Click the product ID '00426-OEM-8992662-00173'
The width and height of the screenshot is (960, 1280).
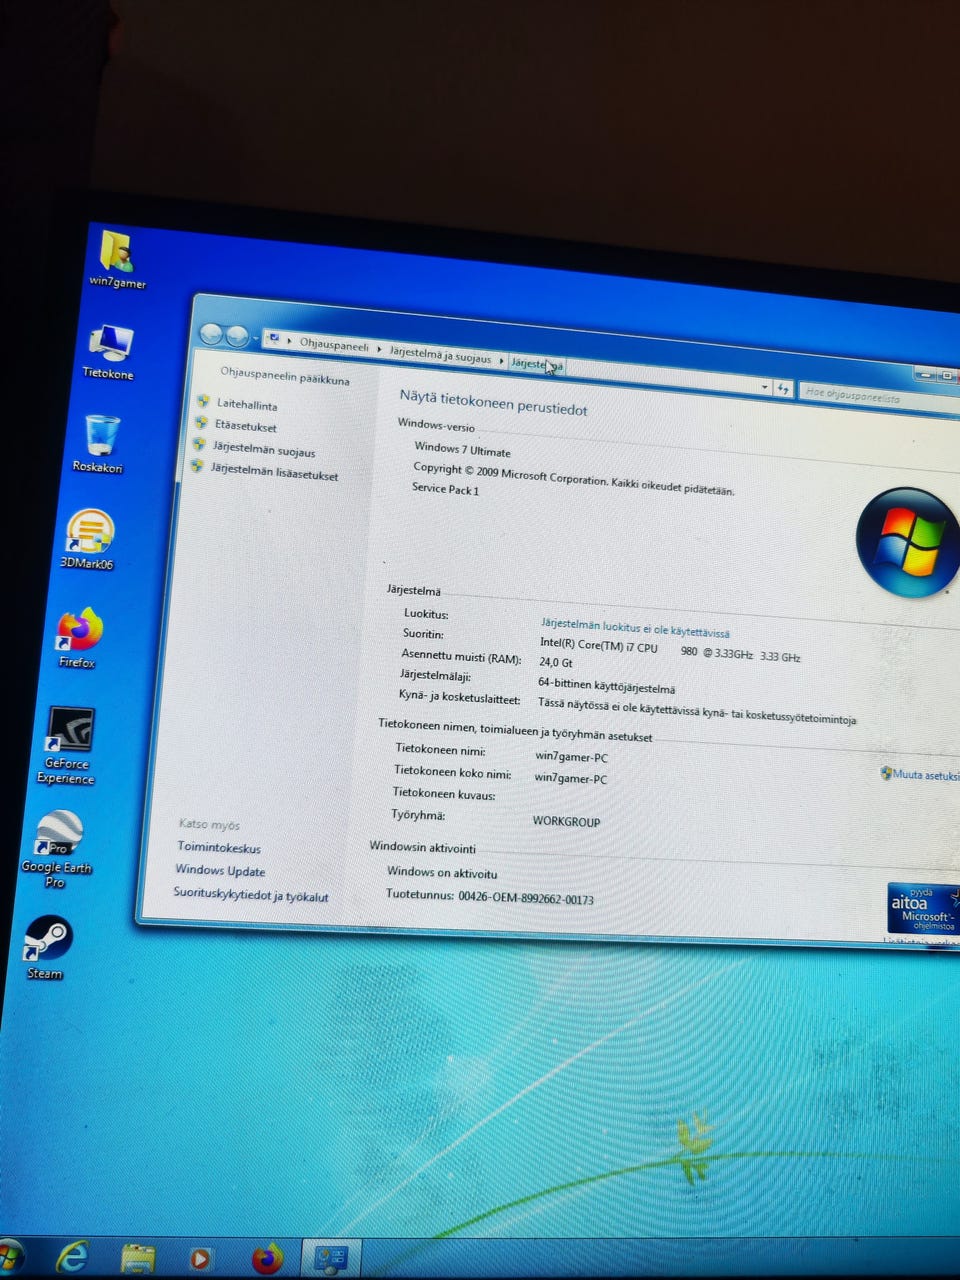pos(526,898)
